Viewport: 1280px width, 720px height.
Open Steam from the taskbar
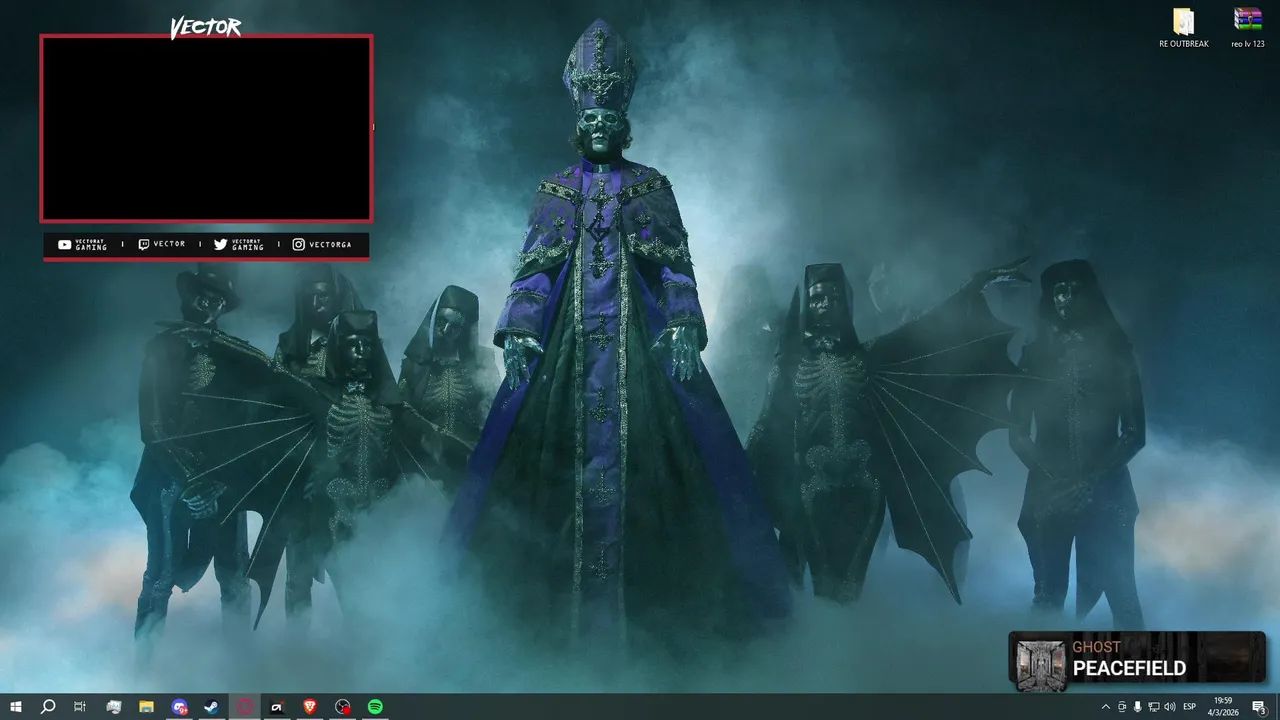click(x=212, y=707)
